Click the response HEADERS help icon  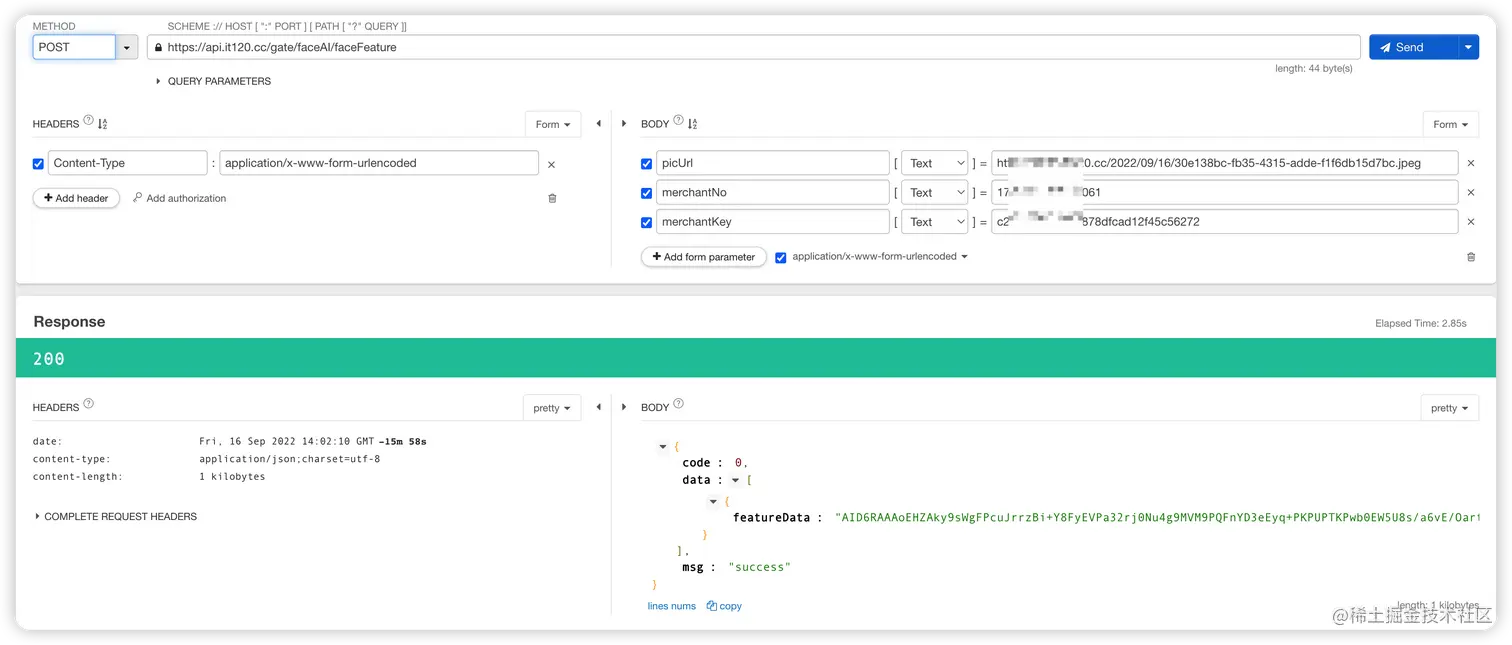click(88, 404)
